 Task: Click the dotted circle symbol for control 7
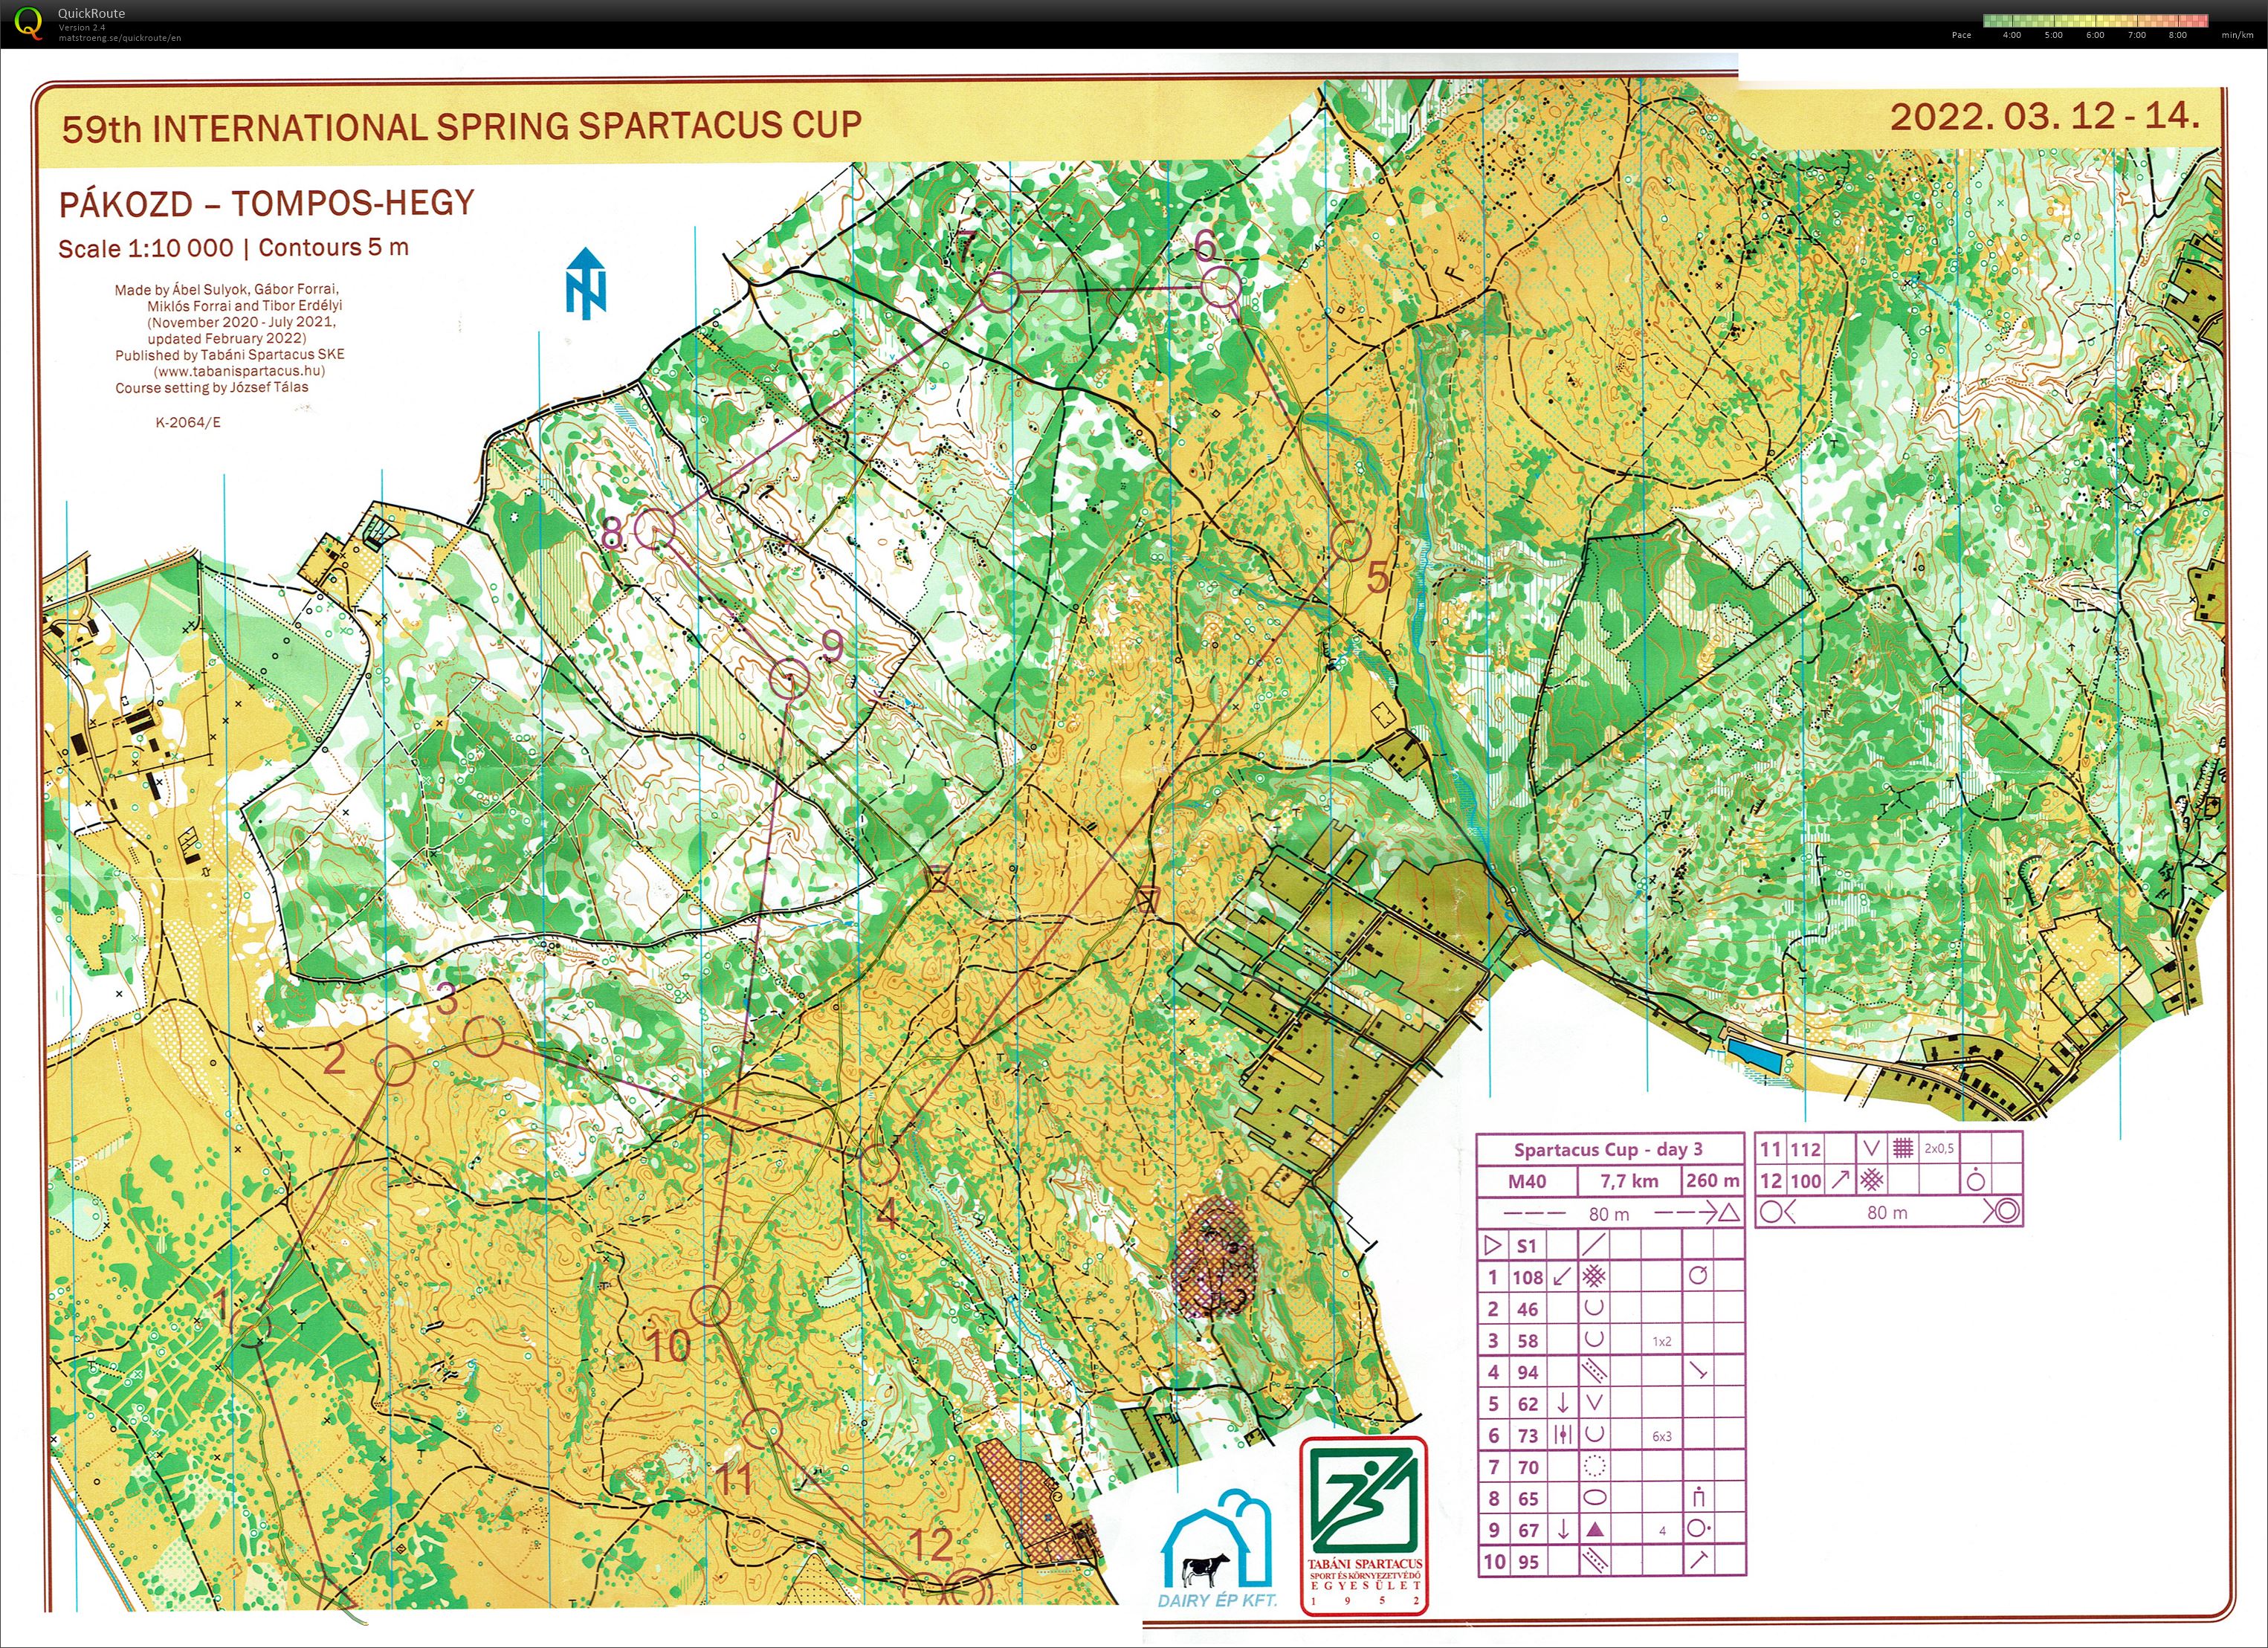pyautogui.click(x=1595, y=1467)
